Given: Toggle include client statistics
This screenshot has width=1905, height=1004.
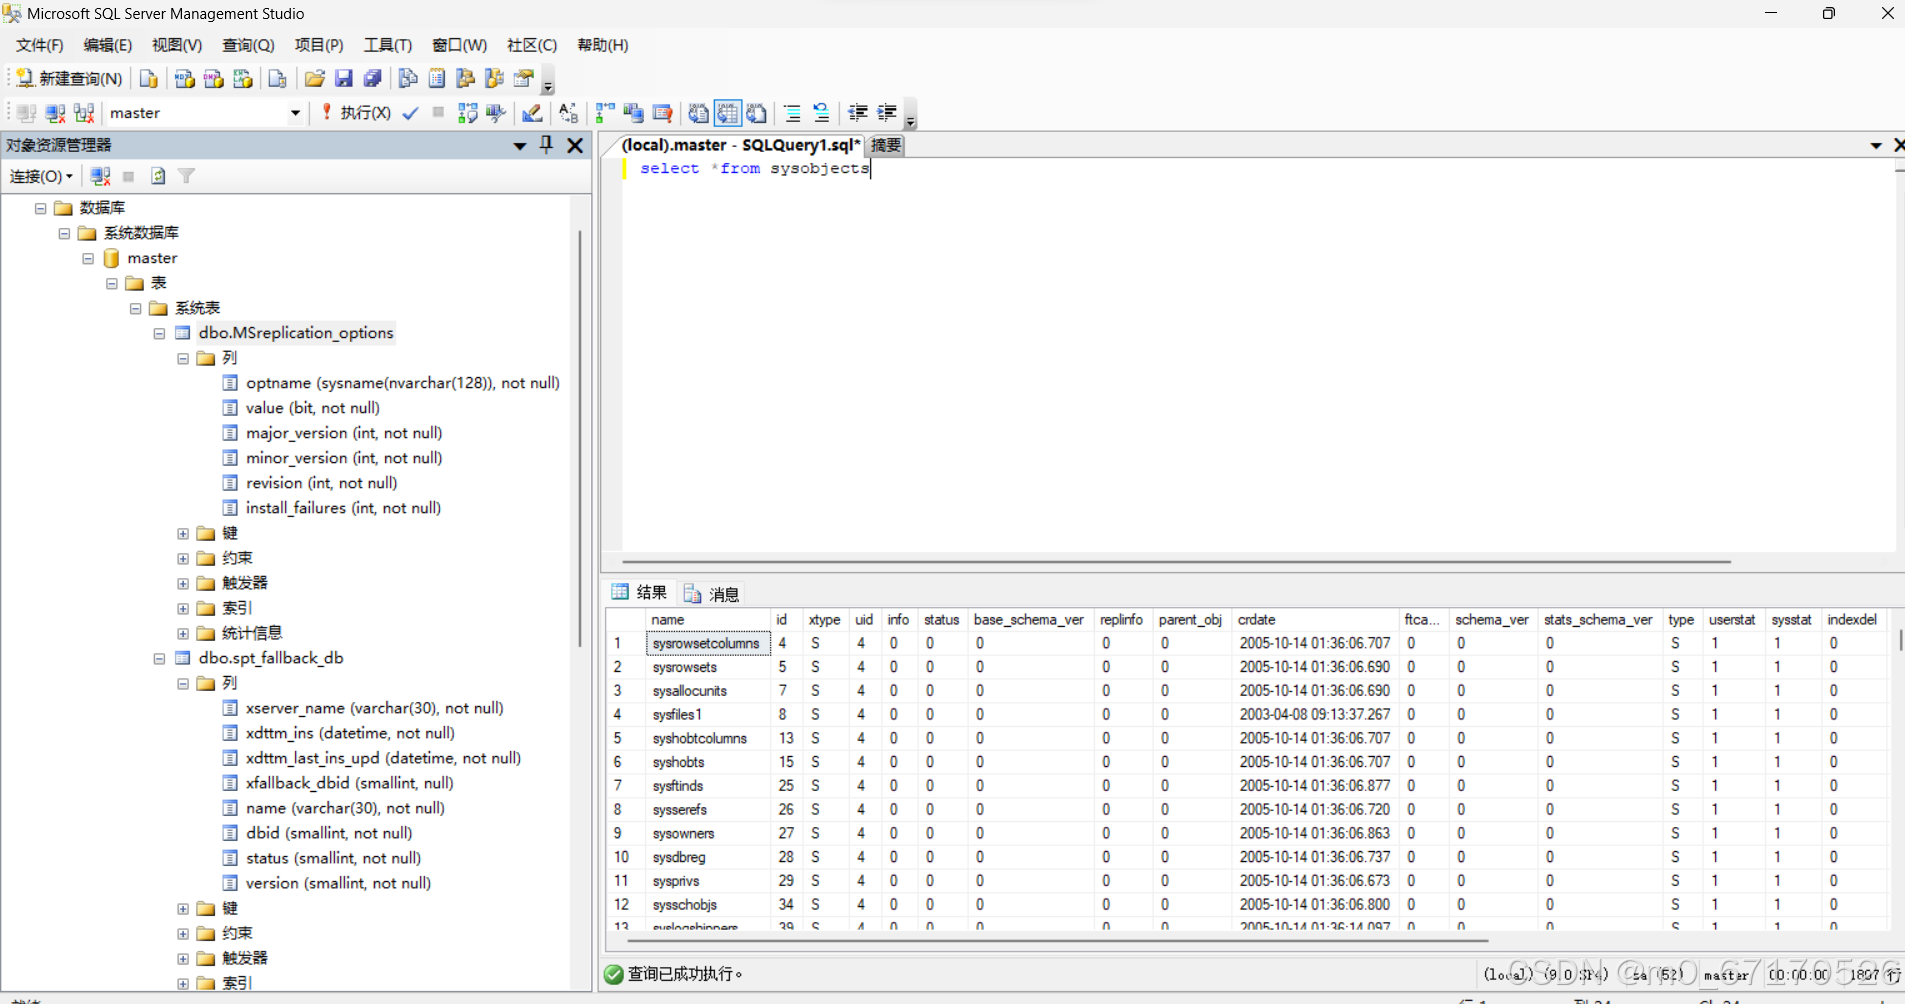Looking at the screenshot, I should [x=634, y=113].
